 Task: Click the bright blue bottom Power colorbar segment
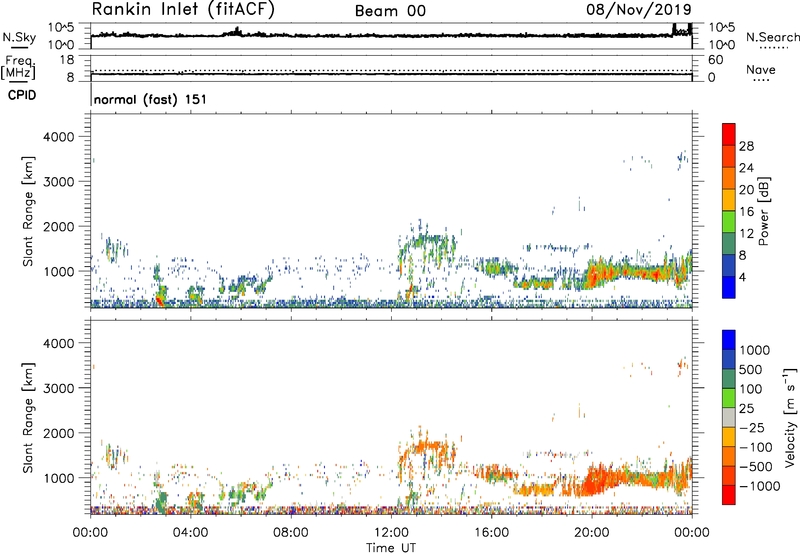(x=729, y=288)
